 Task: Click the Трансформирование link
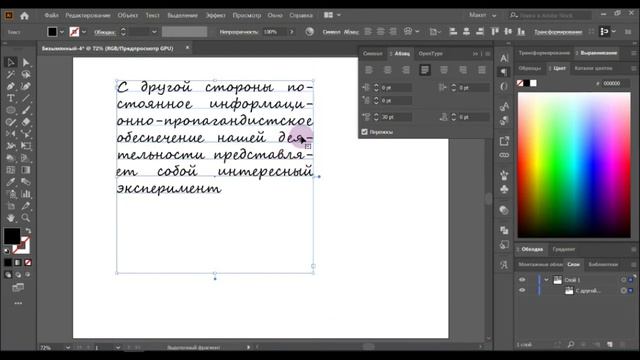point(558,32)
